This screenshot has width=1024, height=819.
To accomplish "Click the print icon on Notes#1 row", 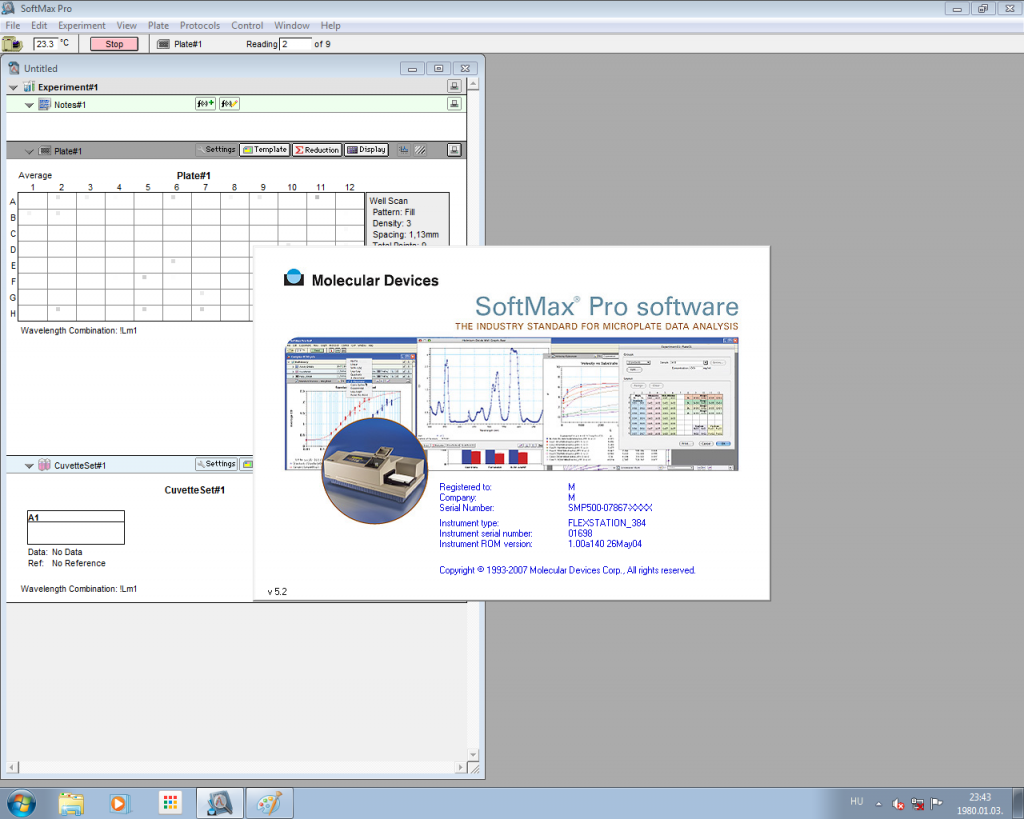I will click(x=454, y=104).
